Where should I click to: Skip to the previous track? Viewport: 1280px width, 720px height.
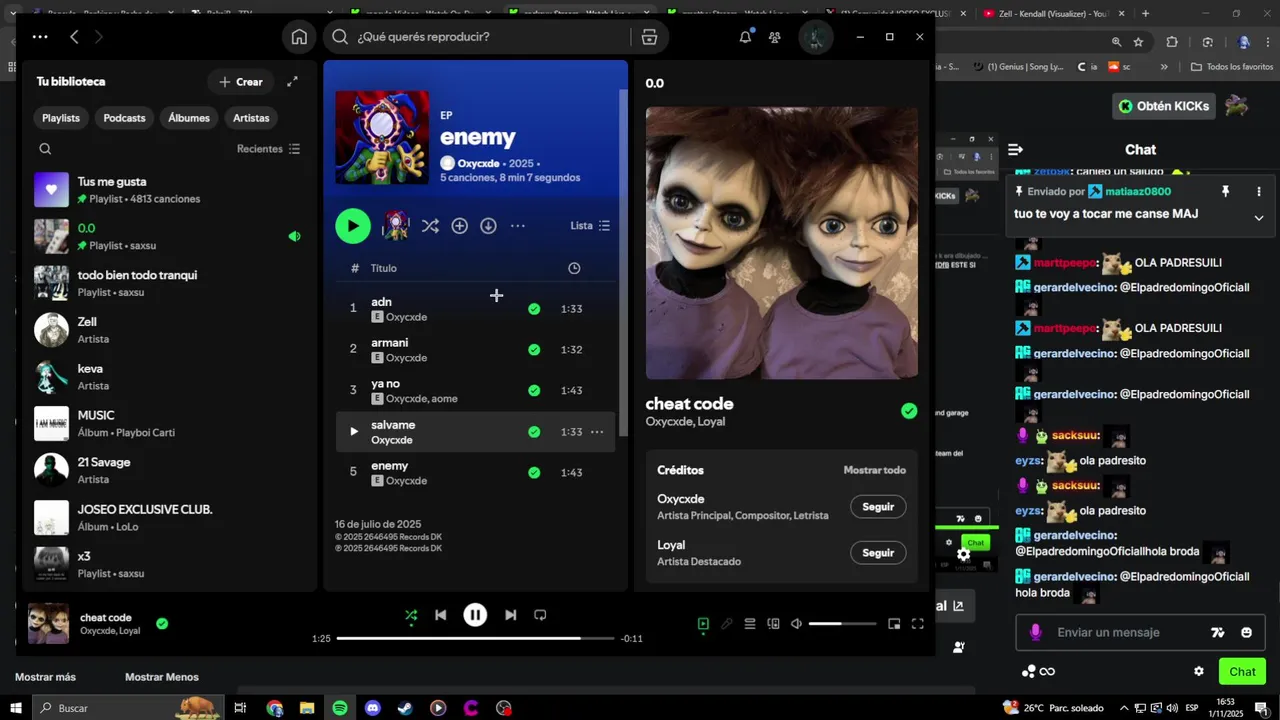[x=440, y=615]
